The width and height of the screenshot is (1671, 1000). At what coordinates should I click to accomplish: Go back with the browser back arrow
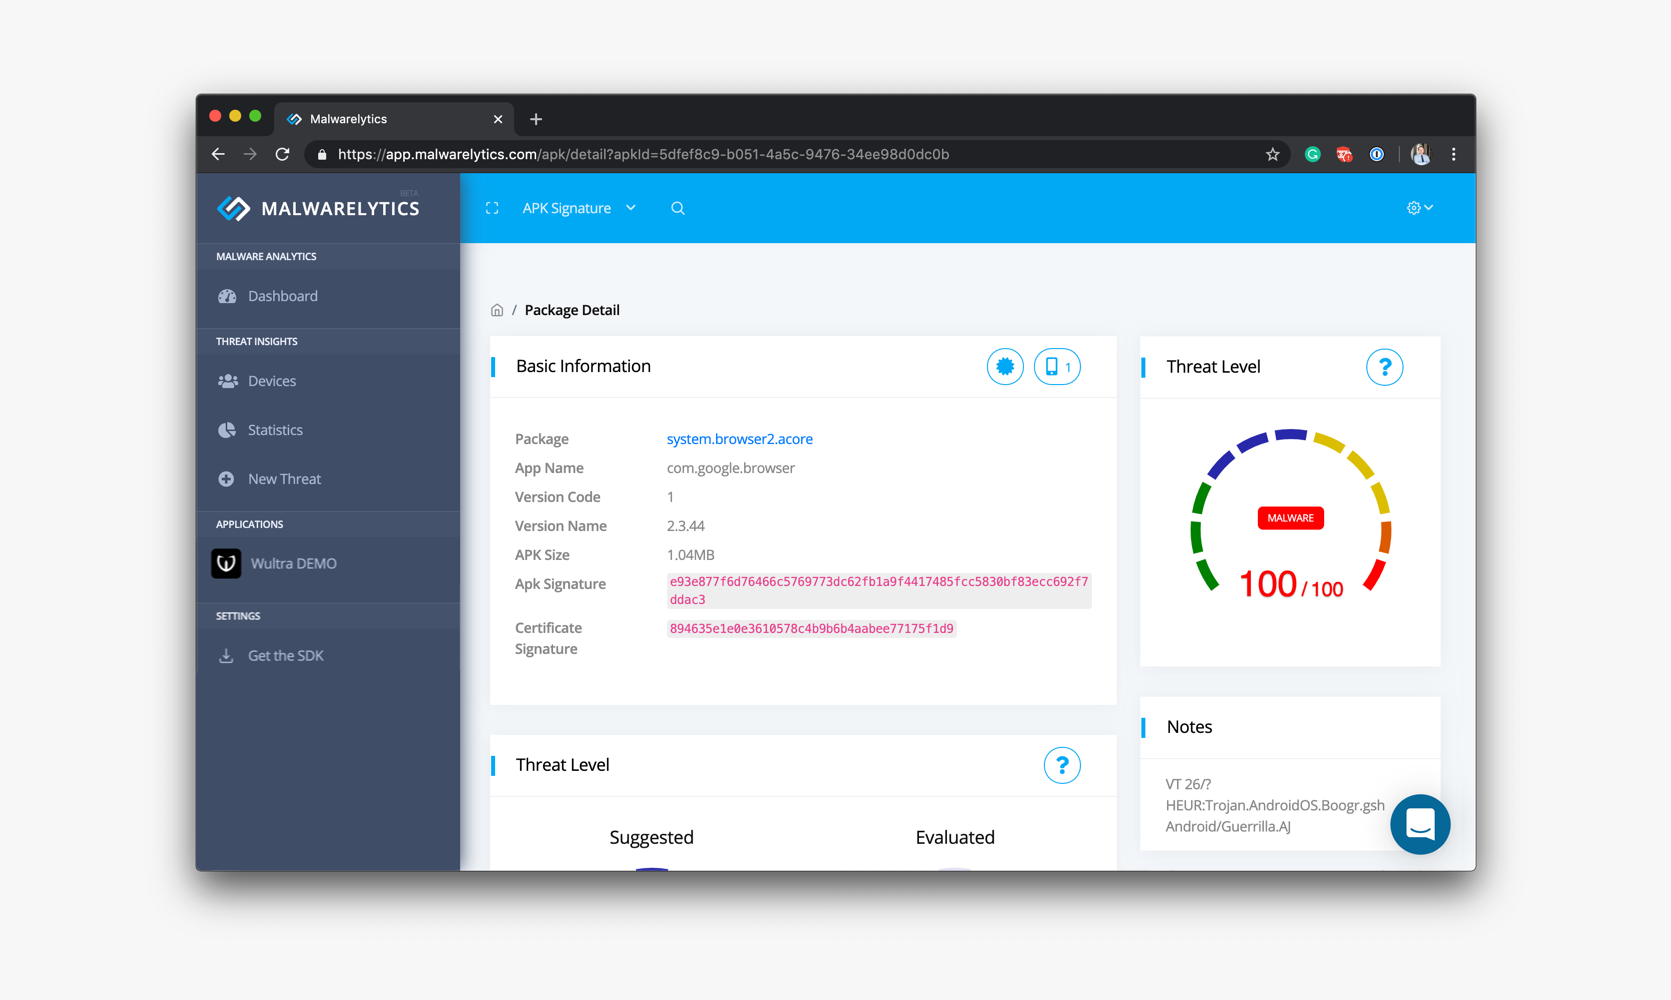(x=218, y=154)
